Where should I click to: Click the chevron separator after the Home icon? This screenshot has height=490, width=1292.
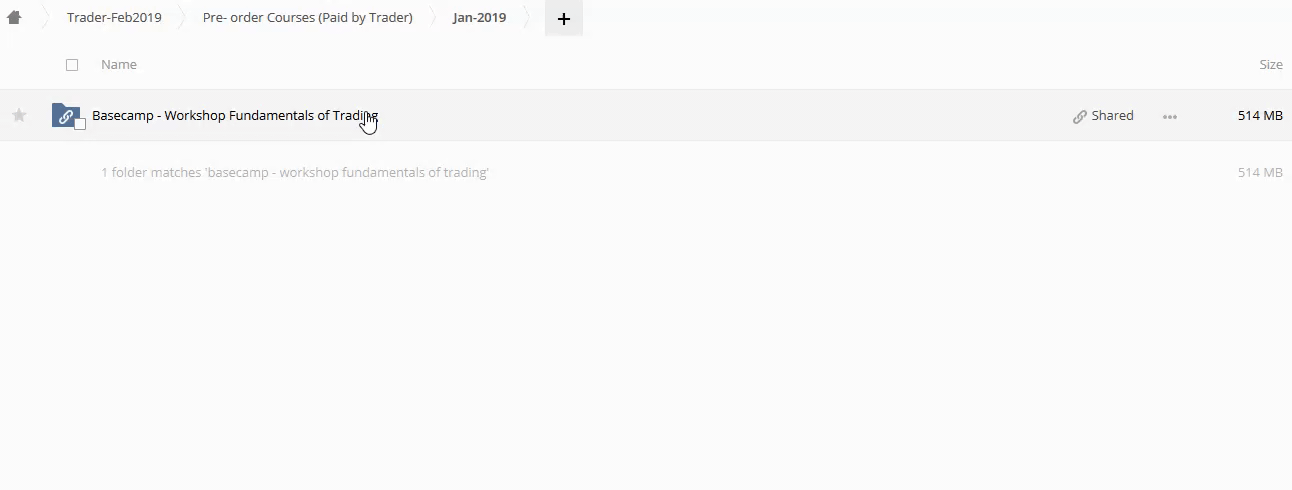point(43,18)
